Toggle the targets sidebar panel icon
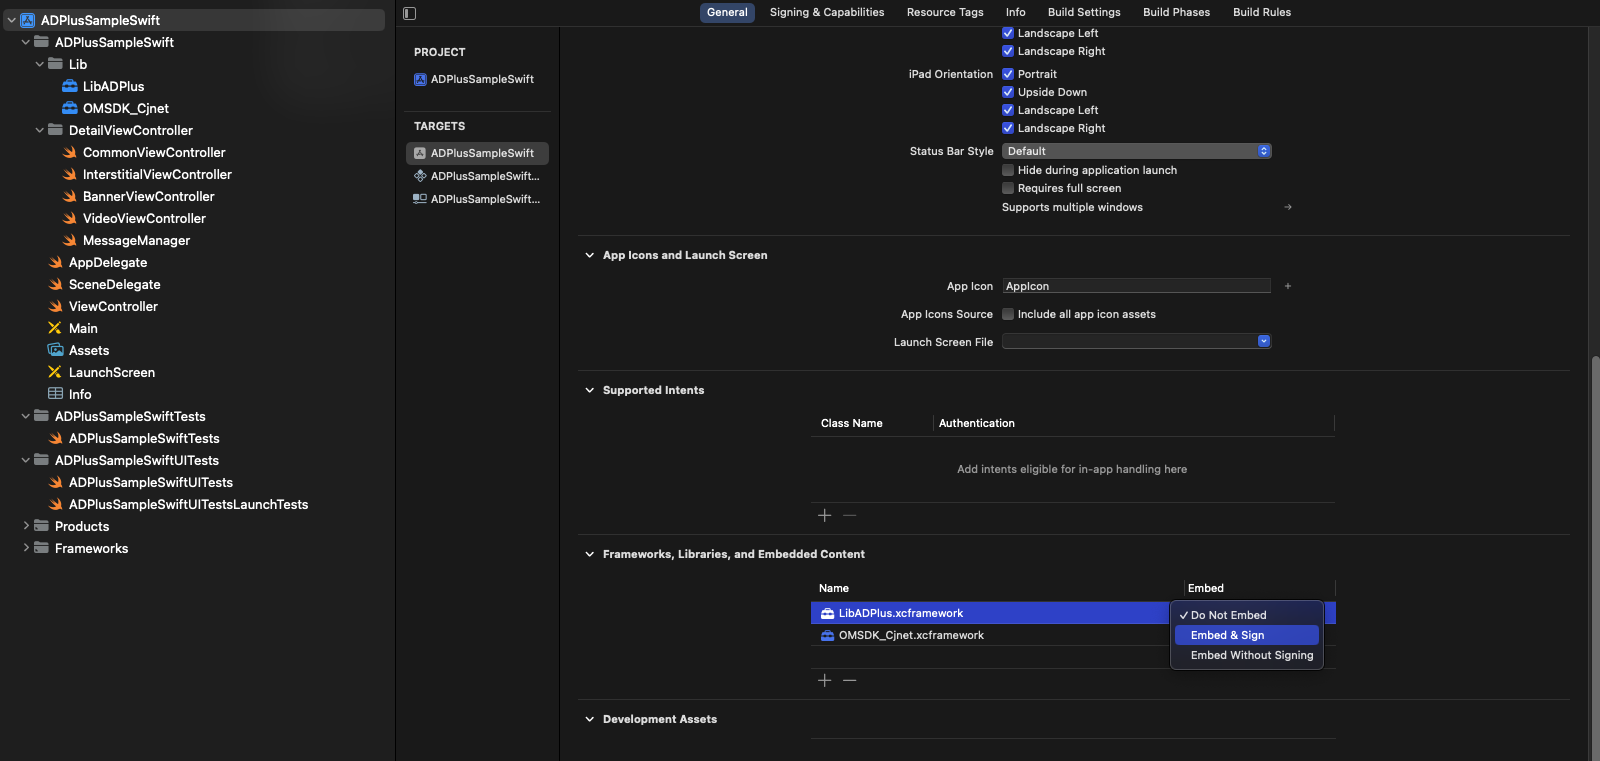The height and width of the screenshot is (761, 1600). (x=409, y=13)
